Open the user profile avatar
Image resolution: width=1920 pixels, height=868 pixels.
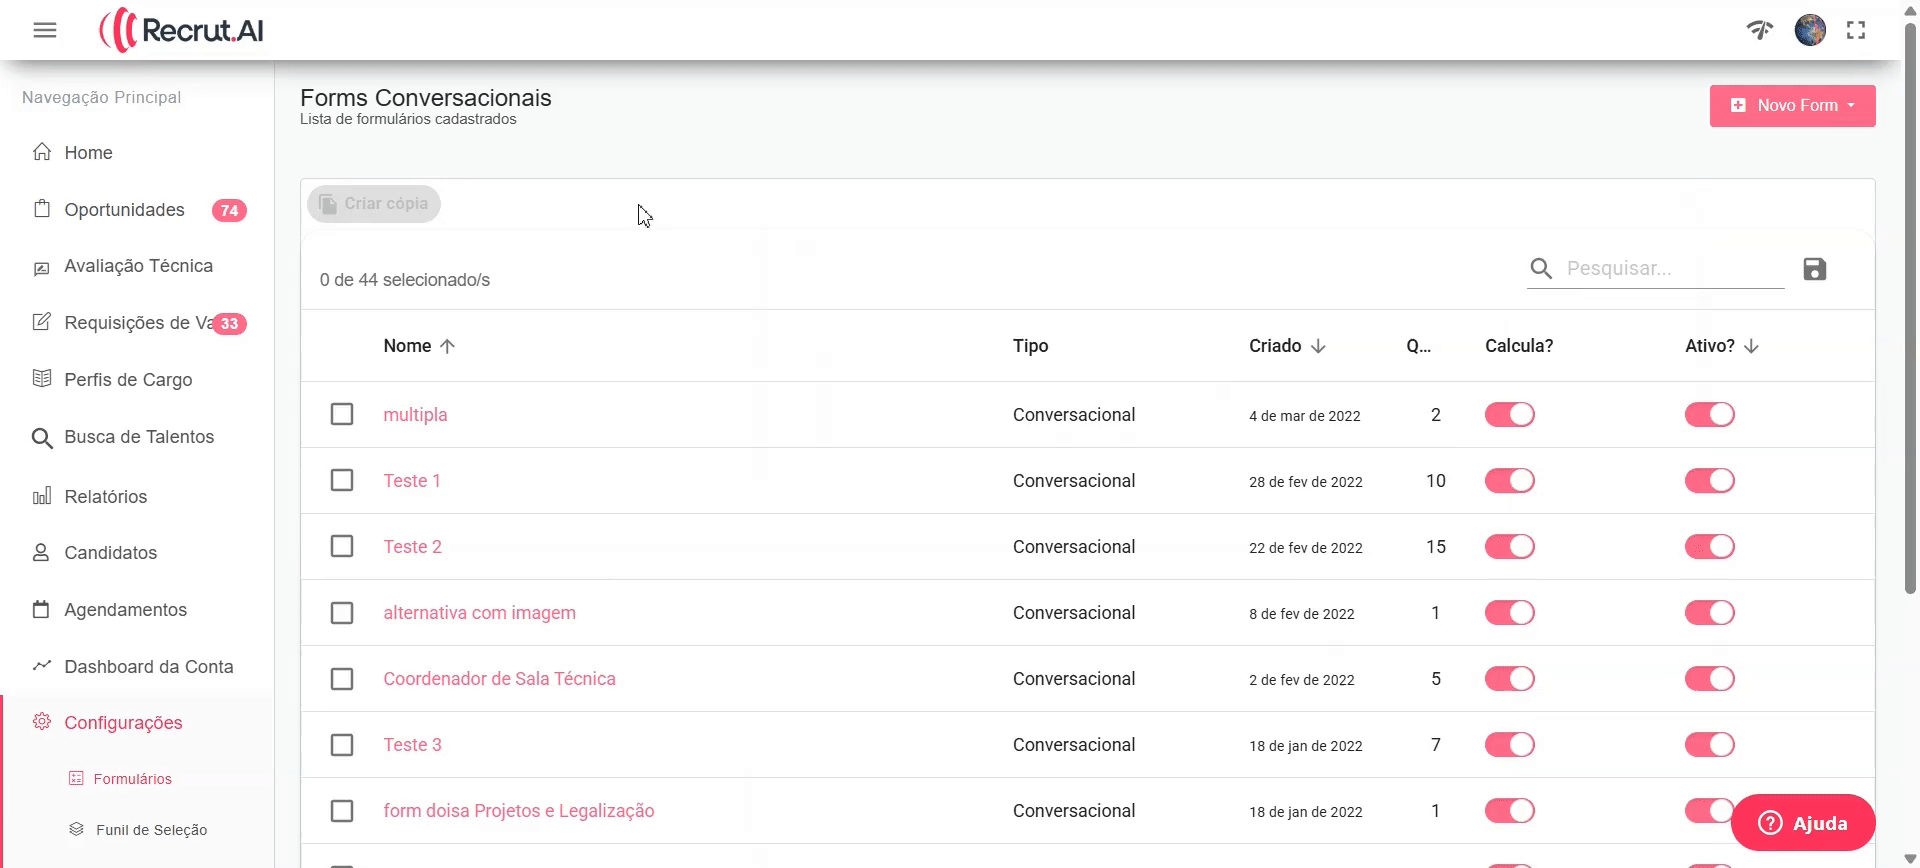[x=1810, y=30]
